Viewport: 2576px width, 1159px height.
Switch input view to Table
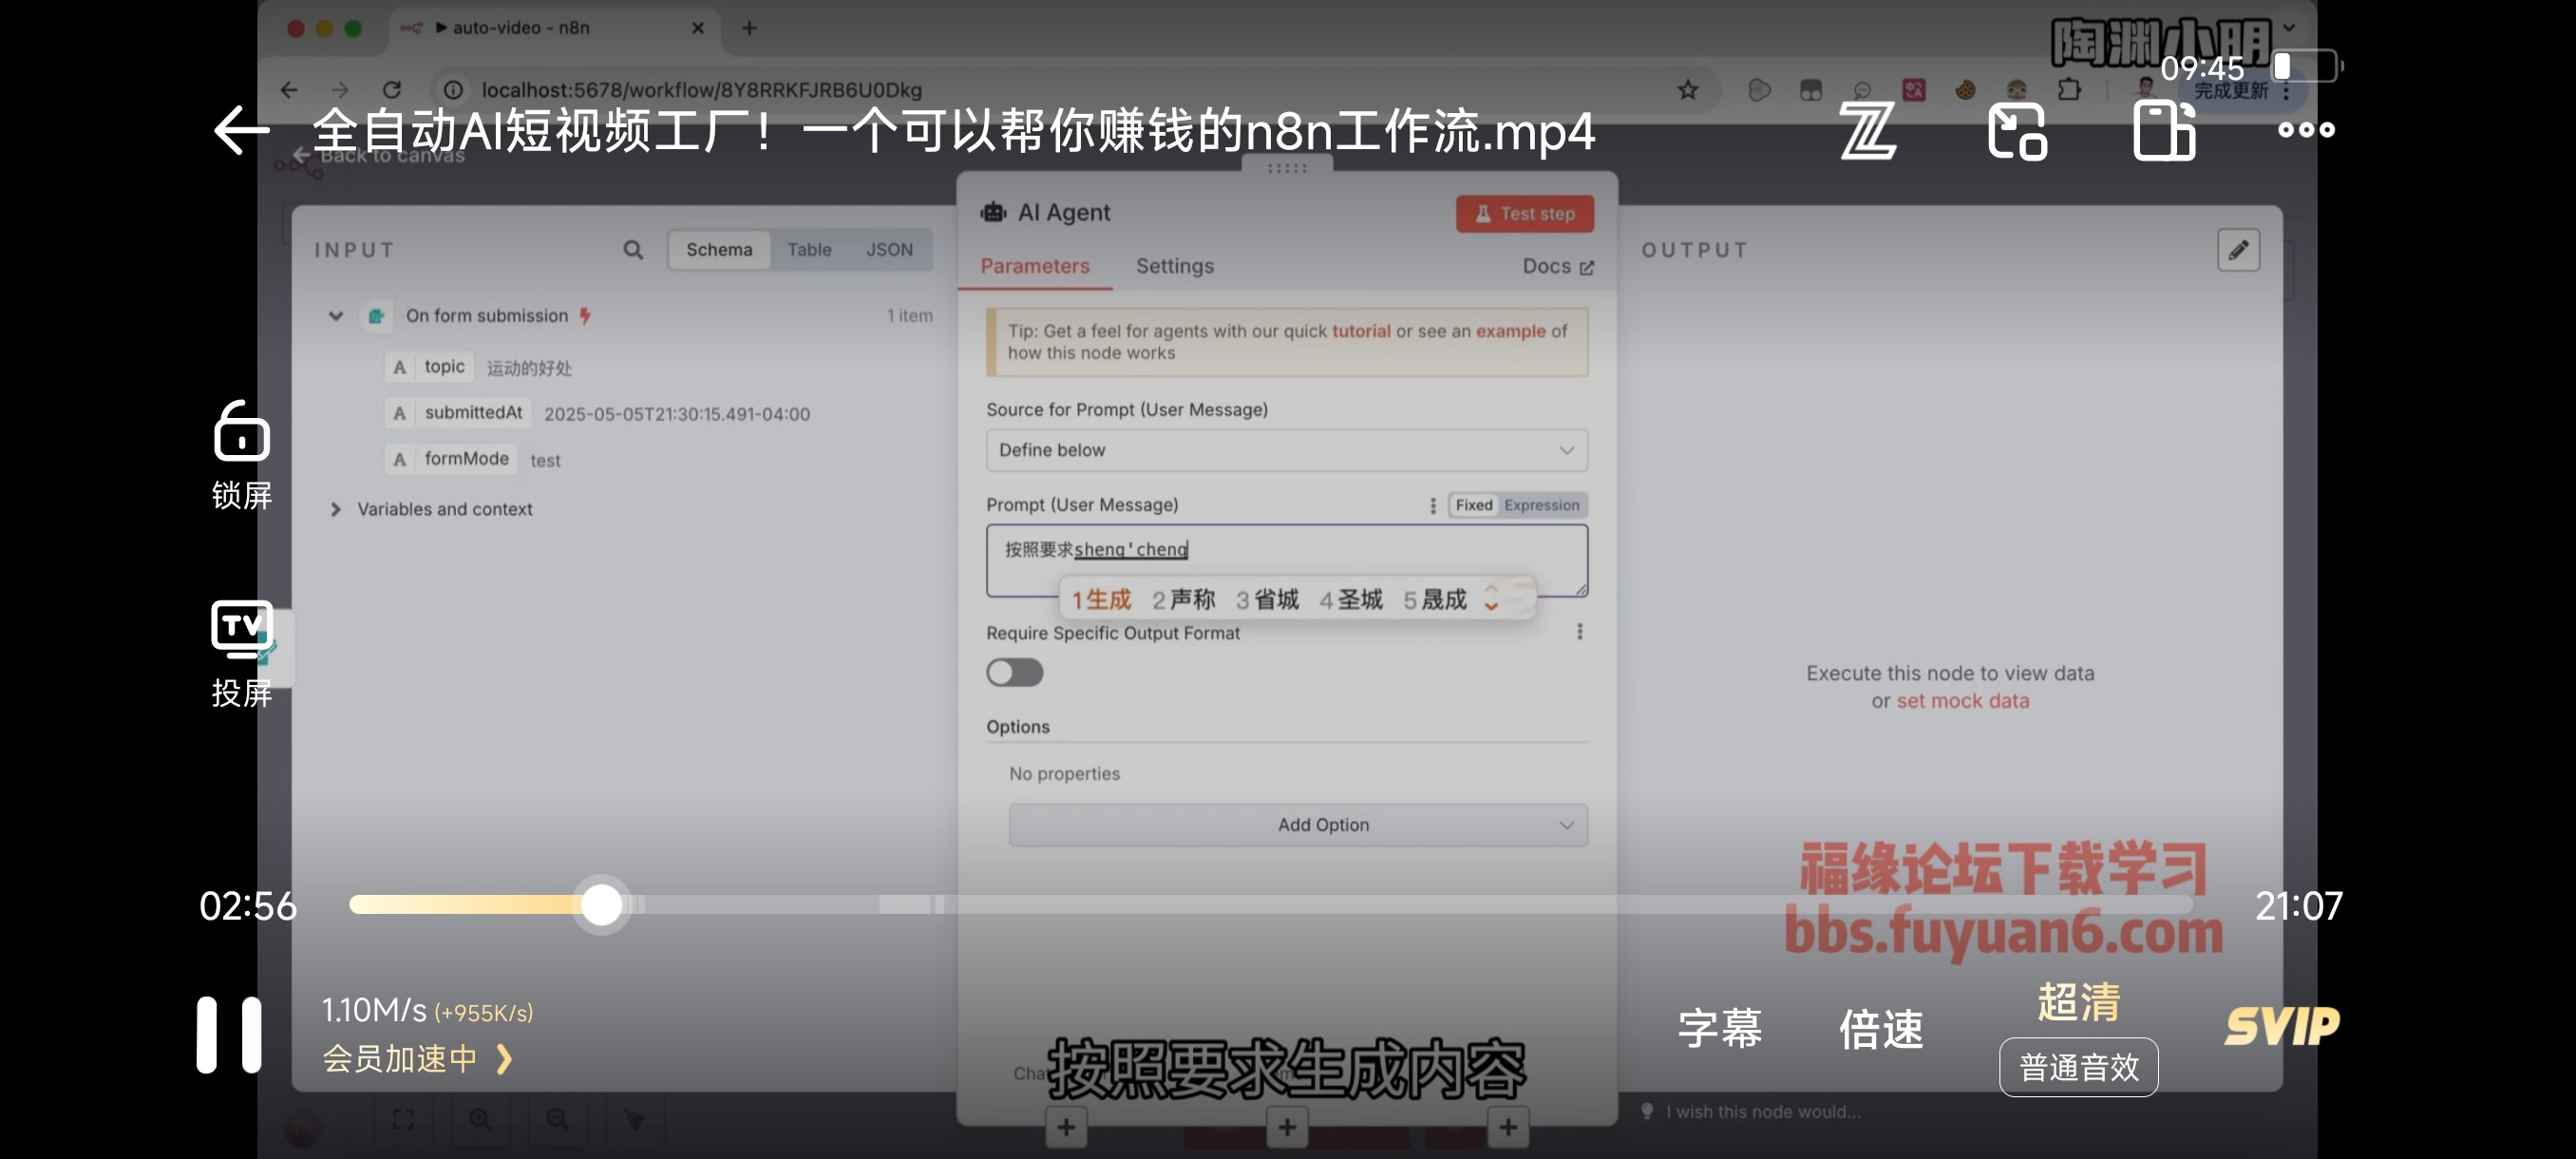point(809,250)
